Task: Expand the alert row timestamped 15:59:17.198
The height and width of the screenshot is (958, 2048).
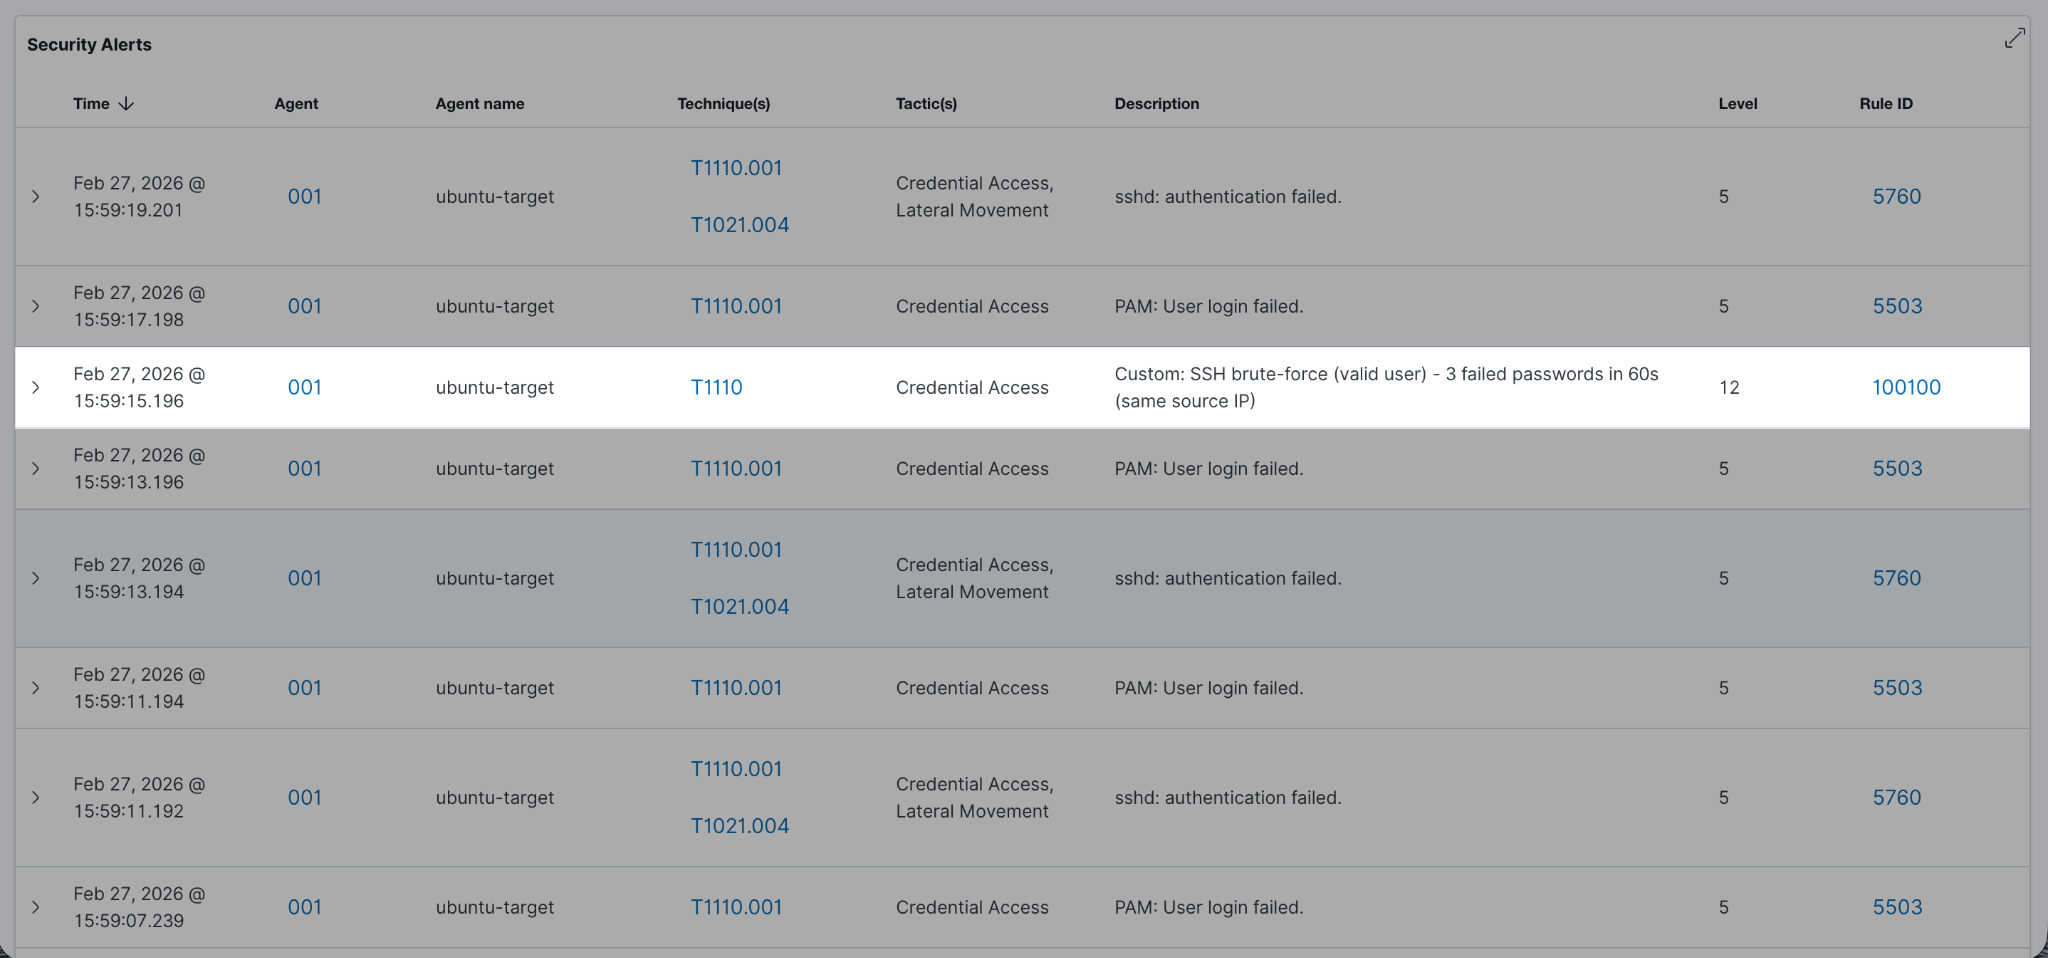Action: click(36, 307)
